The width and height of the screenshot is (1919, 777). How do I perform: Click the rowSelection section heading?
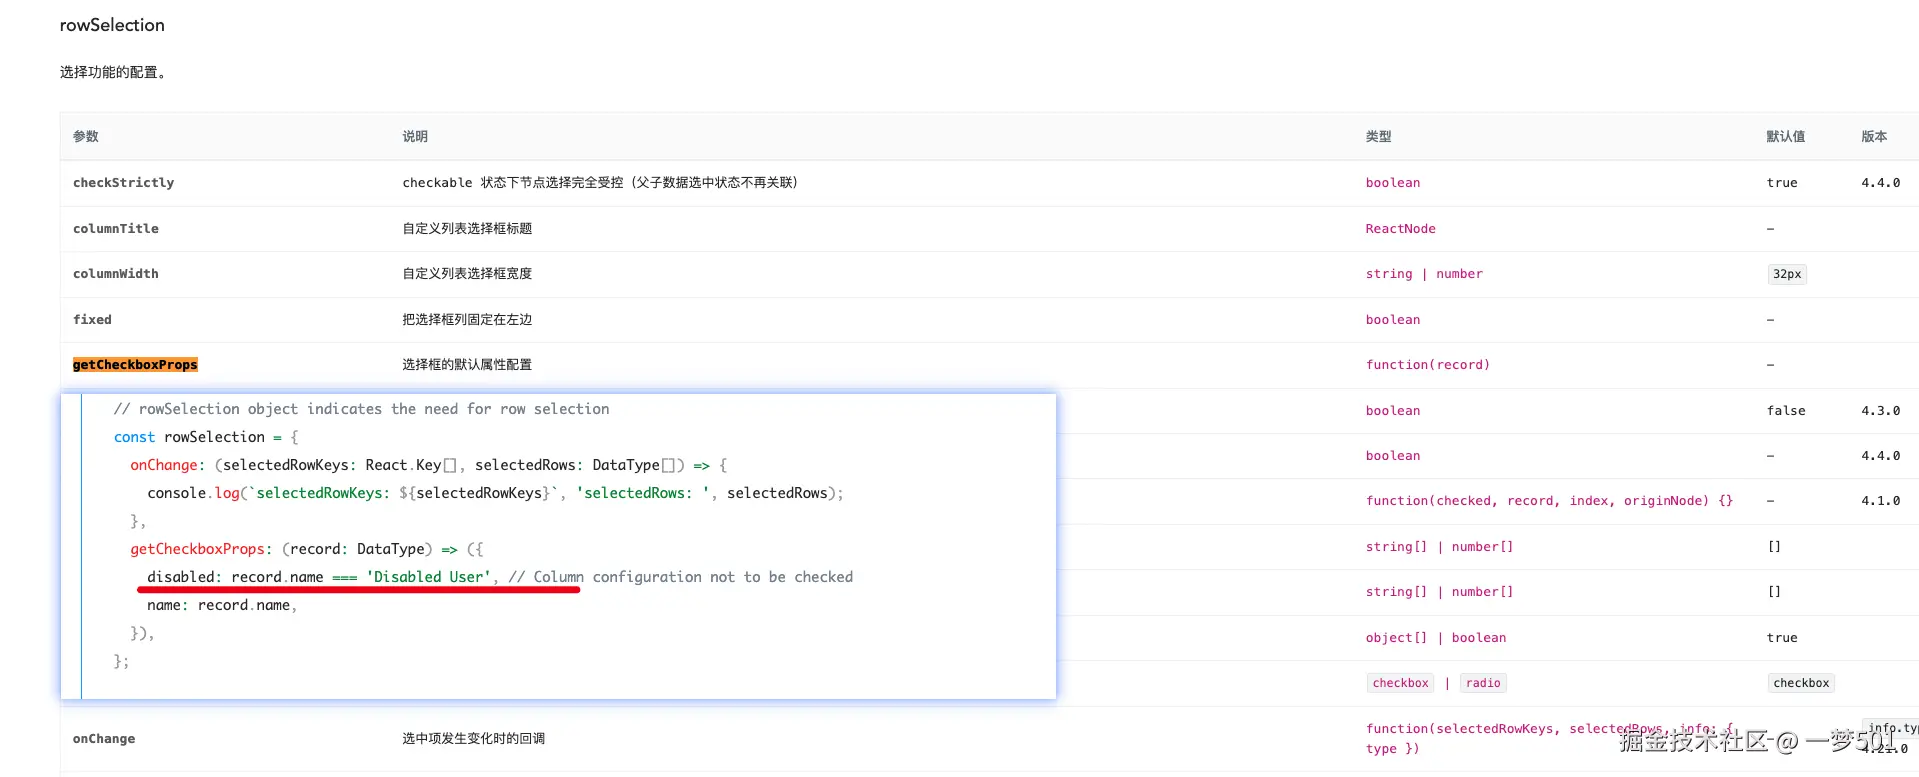tap(112, 25)
